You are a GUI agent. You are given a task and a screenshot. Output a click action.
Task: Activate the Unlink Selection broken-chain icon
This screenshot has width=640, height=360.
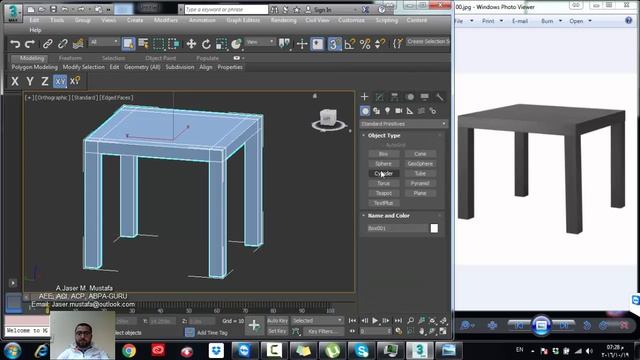click(62, 44)
